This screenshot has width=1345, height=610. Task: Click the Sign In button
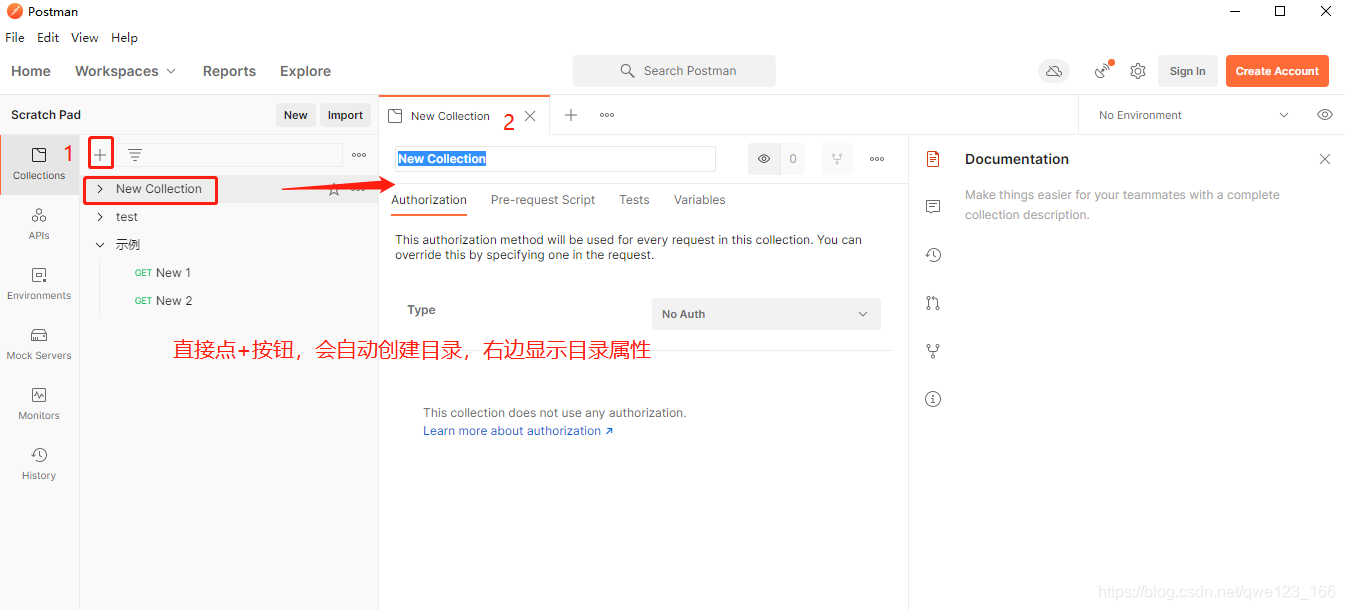[1188, 71]
